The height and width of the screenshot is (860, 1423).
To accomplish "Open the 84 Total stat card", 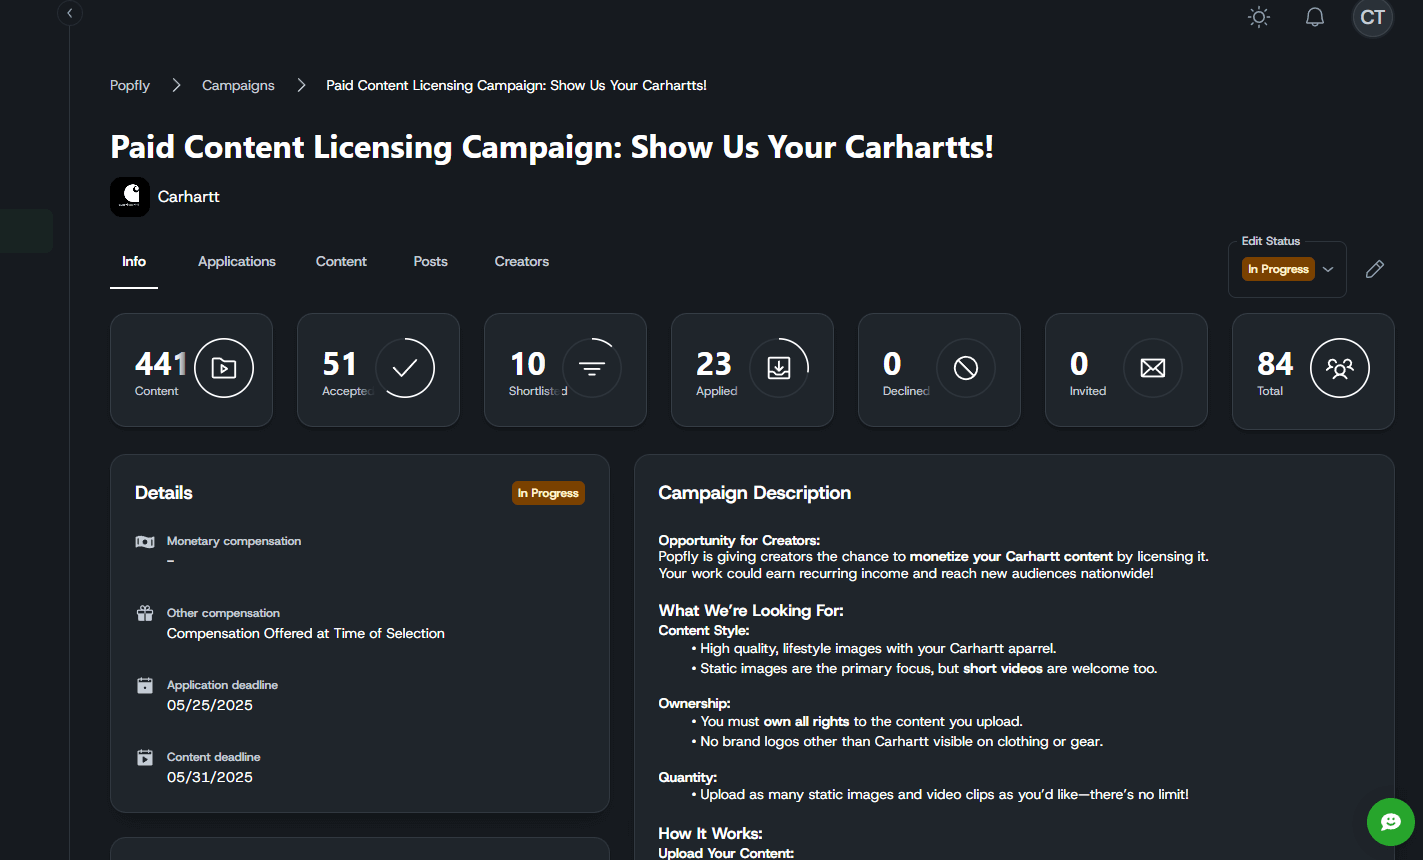I will pyautogui.click(x=1313, y=370).
